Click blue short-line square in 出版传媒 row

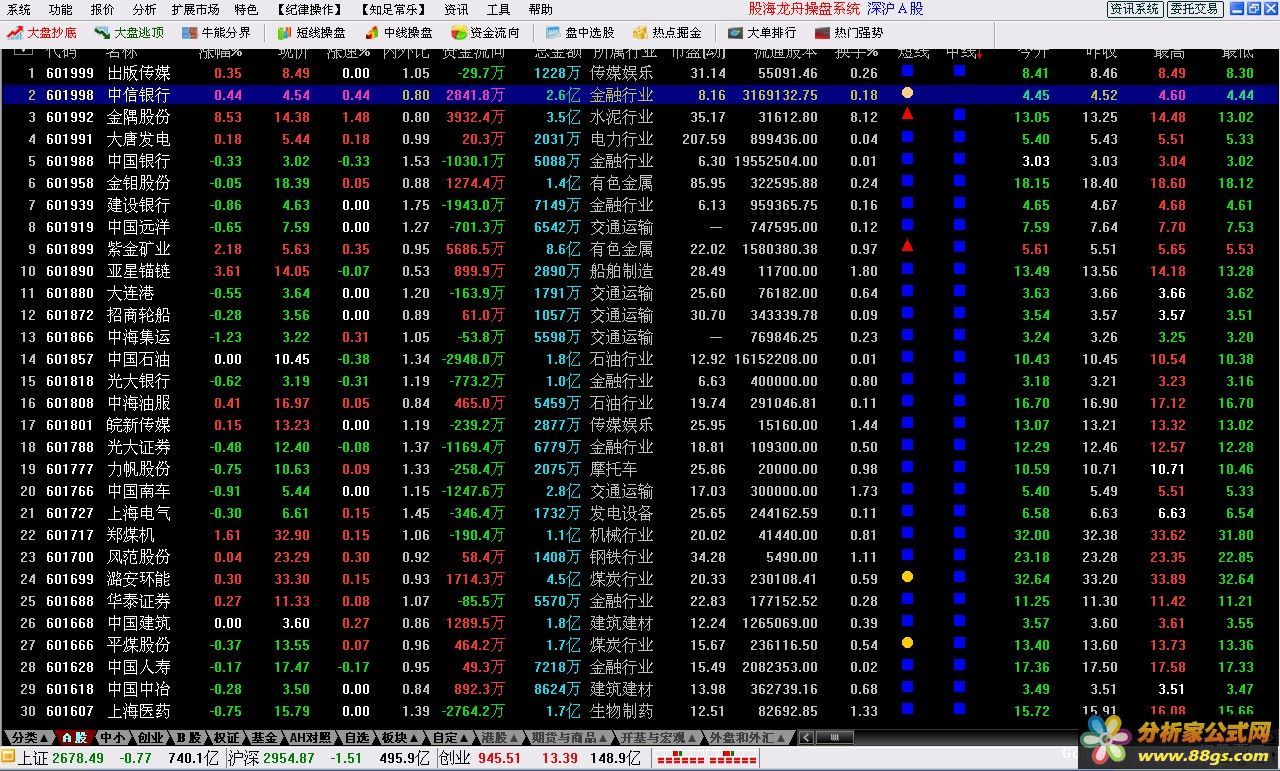(907, 71)
